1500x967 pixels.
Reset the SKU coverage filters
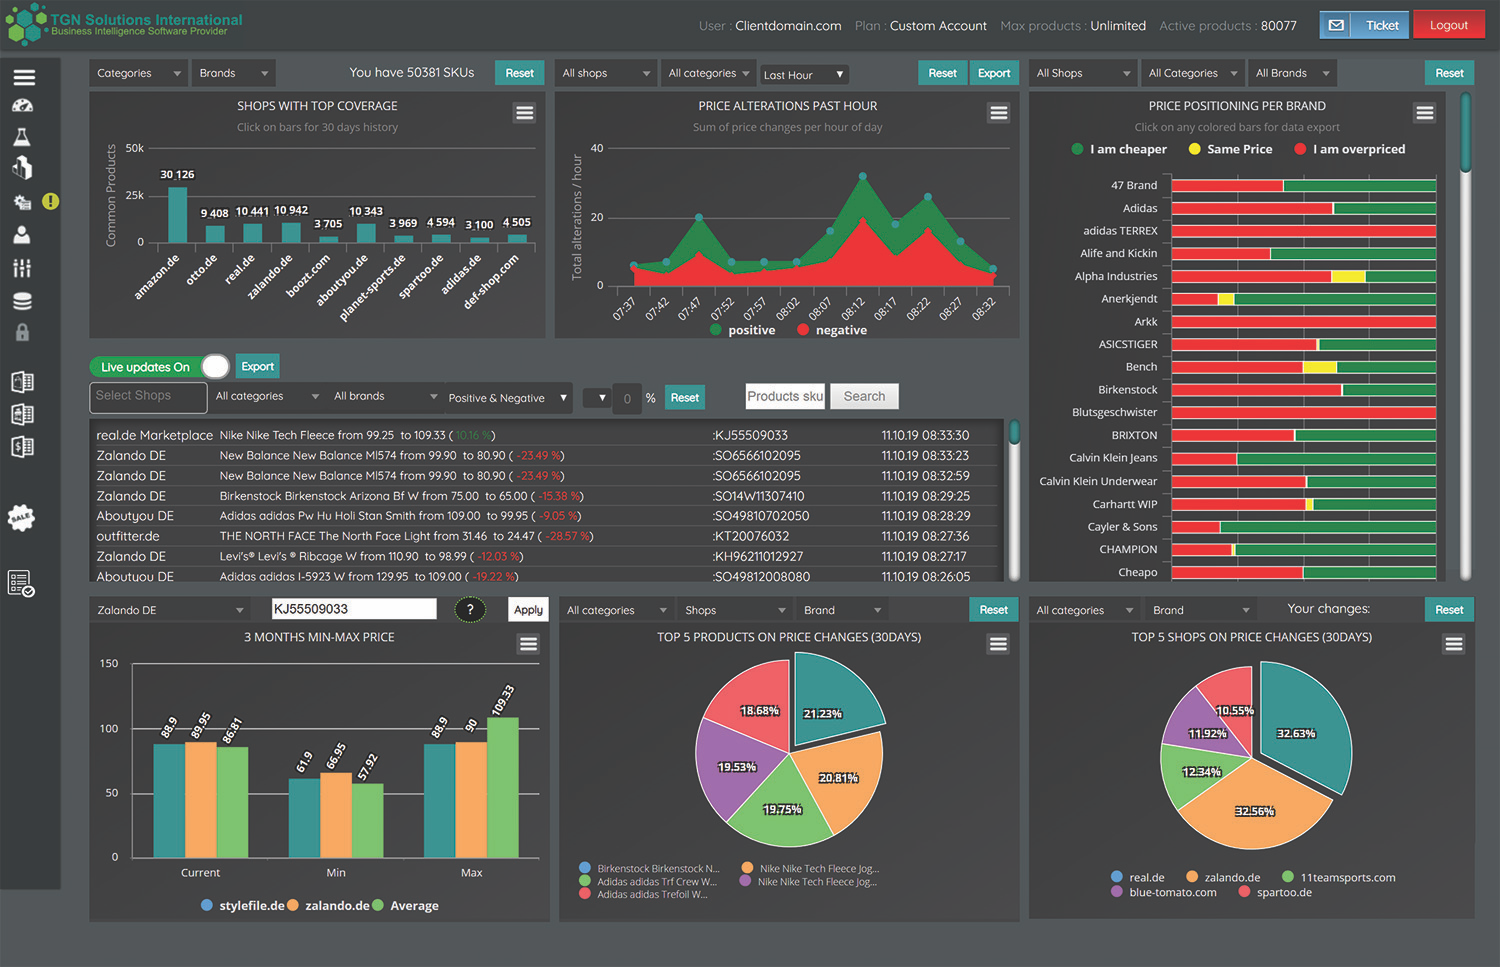(519, 73)
